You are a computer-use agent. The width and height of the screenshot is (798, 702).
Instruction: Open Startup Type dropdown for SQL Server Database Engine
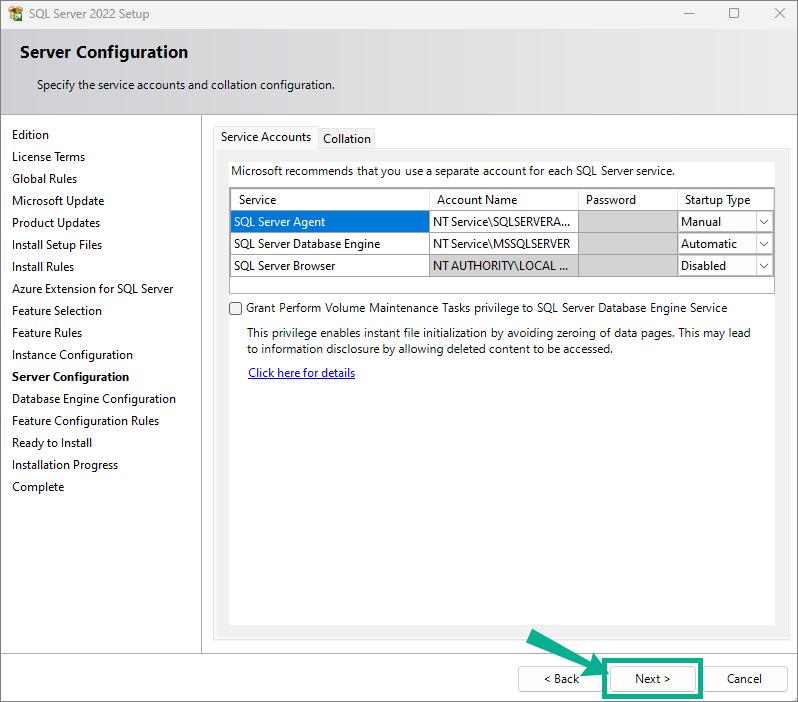(764, 244)
